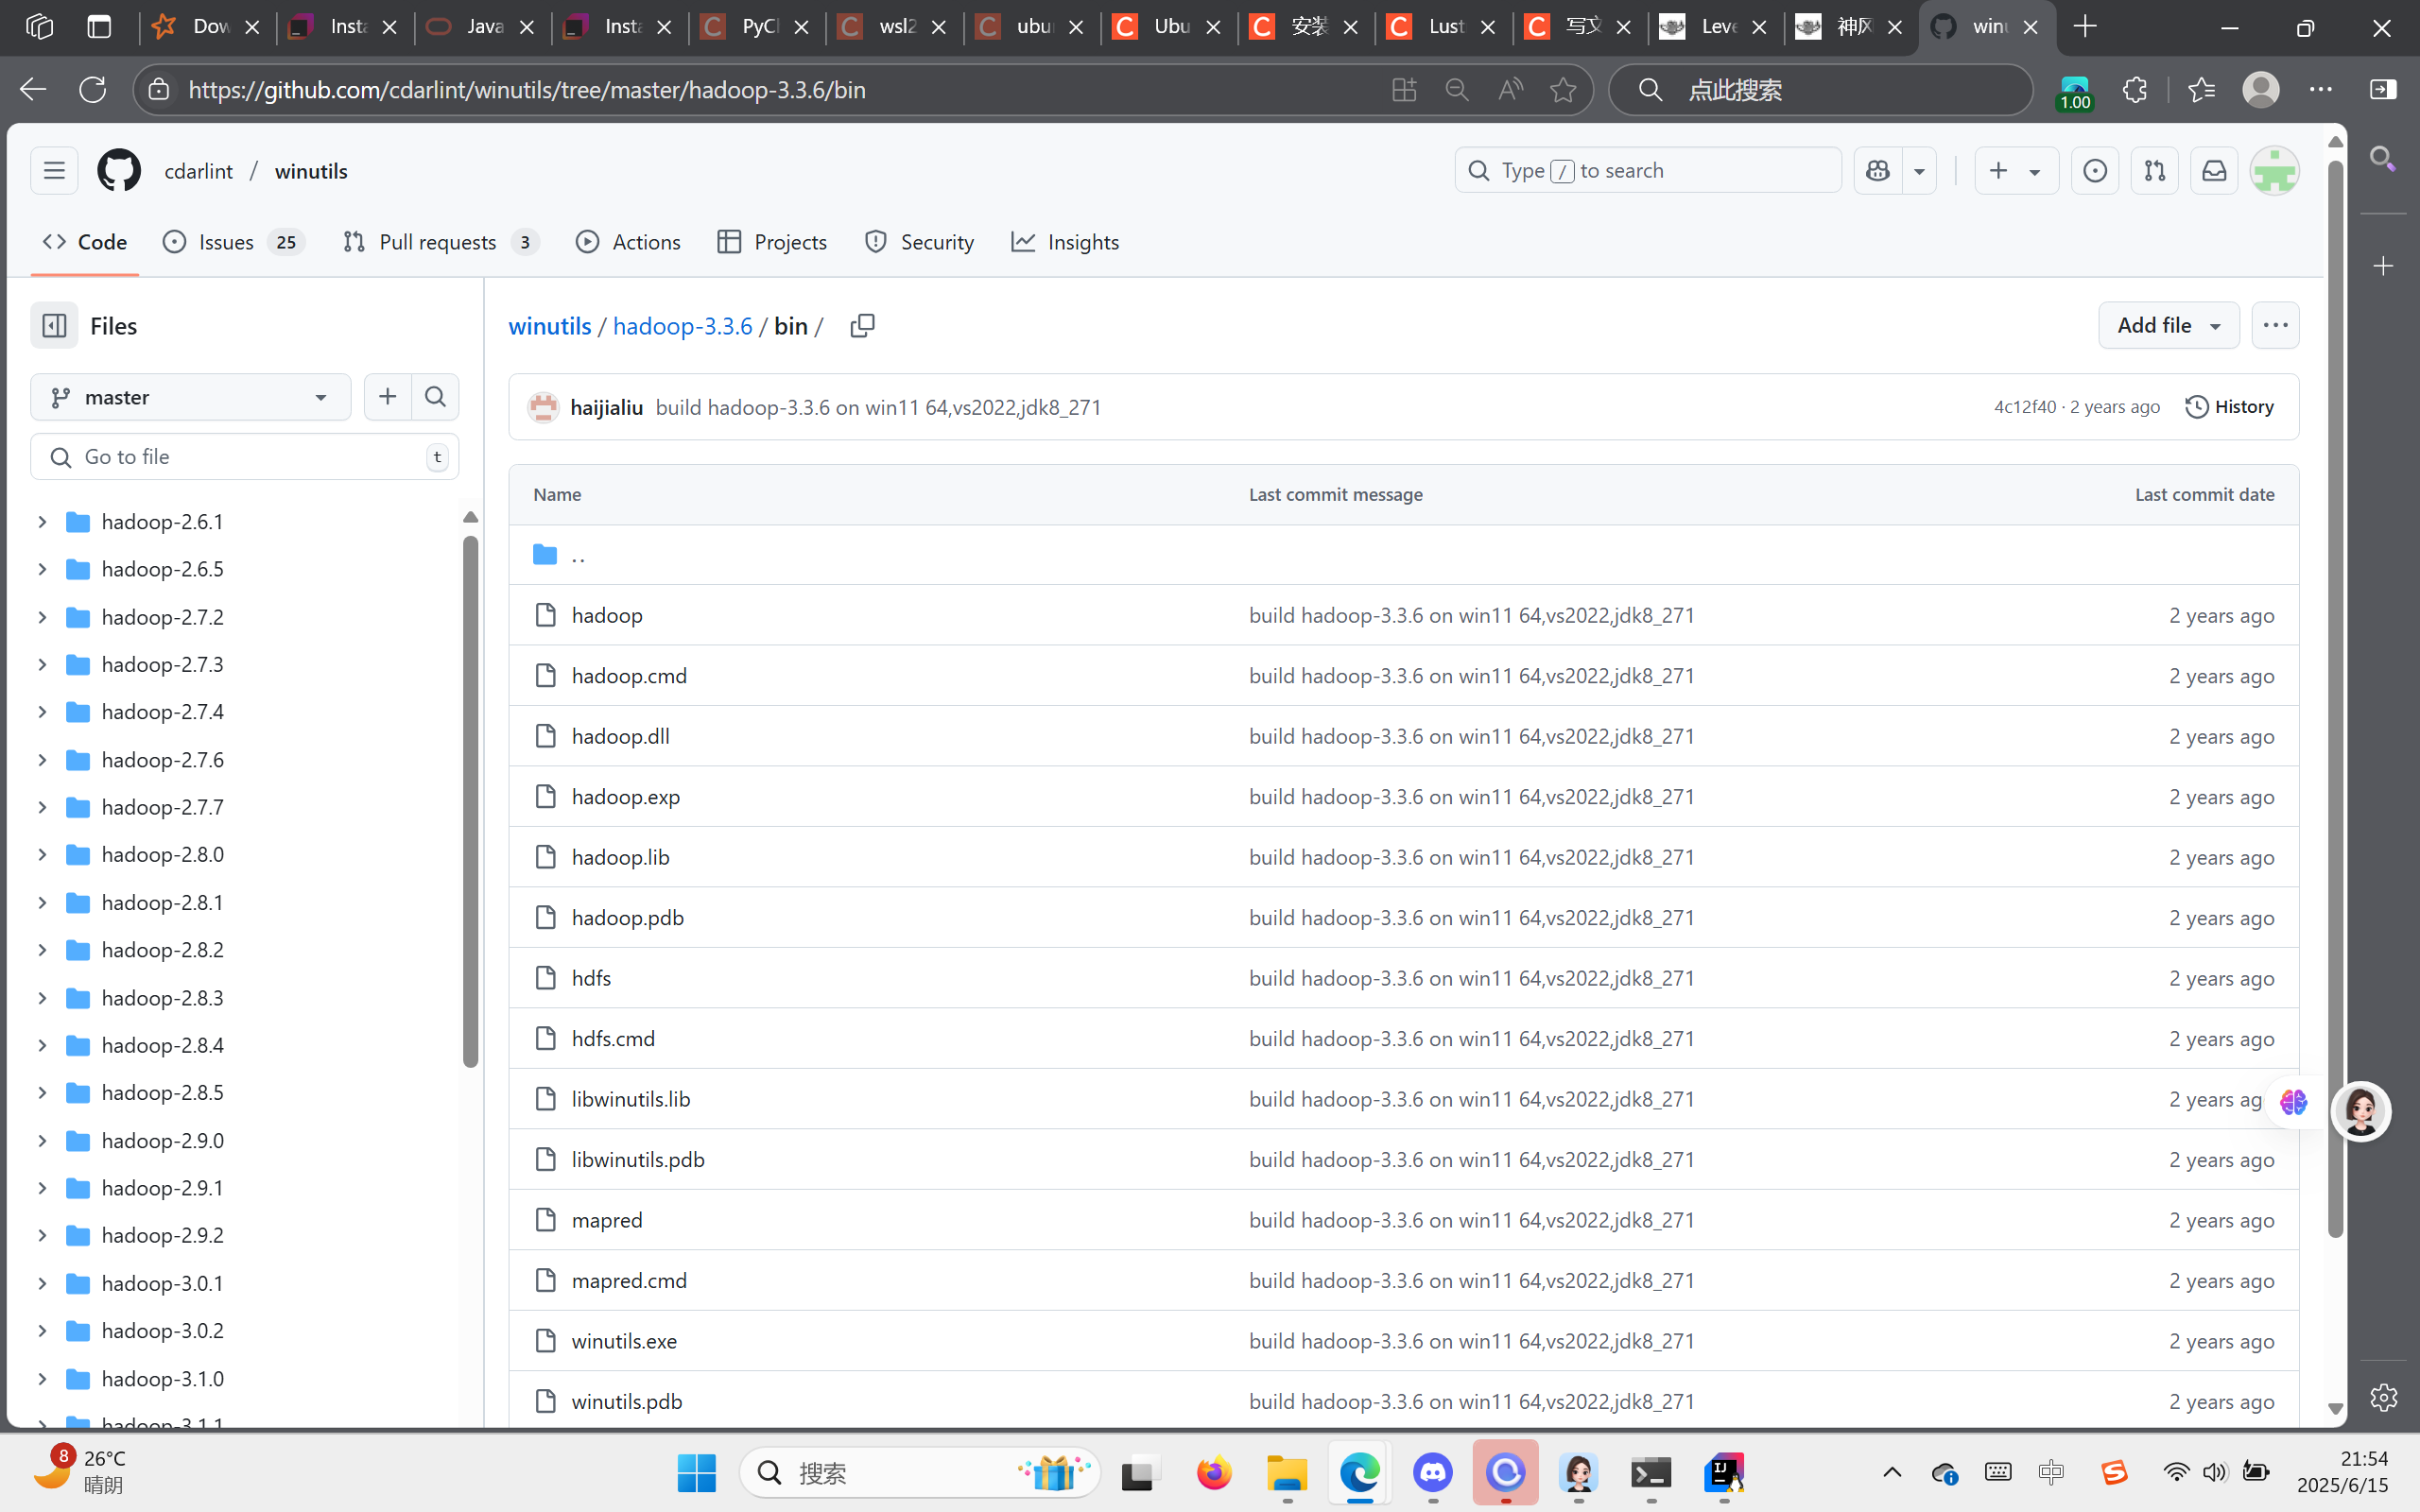Collapse the Files tree side panel
Image resolution: width=2420 pixels, height=1512 pixels.
click(x=54, y=326)
